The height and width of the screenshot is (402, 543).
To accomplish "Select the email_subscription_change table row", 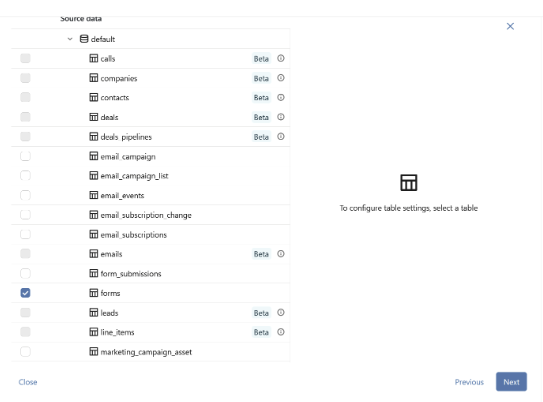I will click(151, 215).
